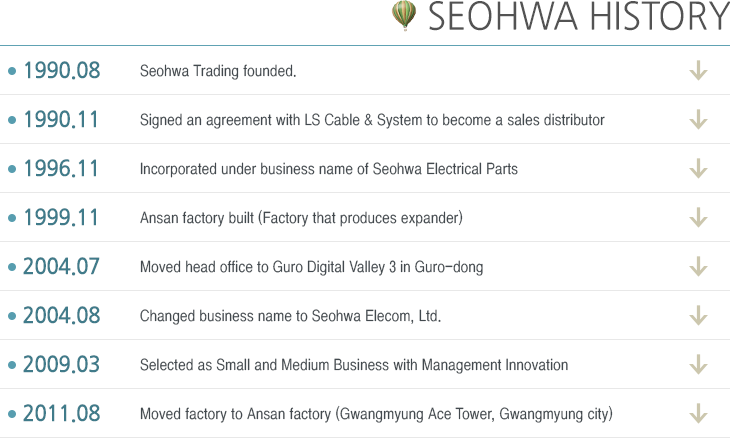Expand the 1999.11 row arrow
The height and width of the screenshot is (438, 730).
[x=698, y=218]
